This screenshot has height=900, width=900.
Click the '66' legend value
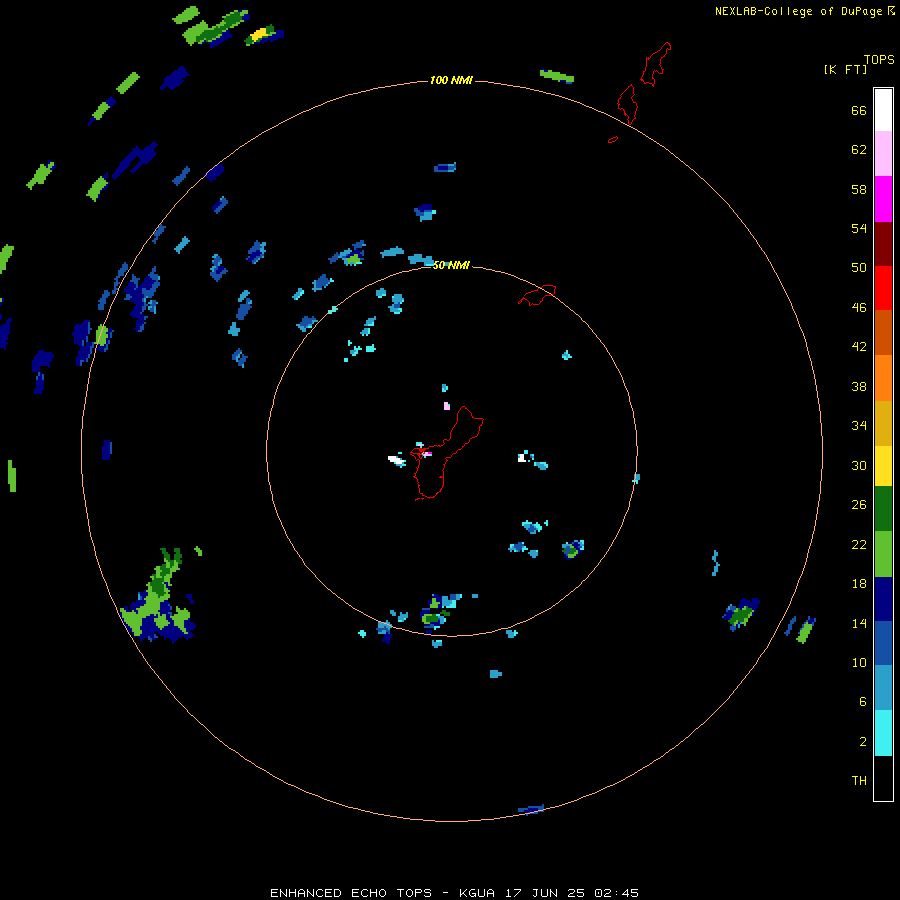pos(859,110)
